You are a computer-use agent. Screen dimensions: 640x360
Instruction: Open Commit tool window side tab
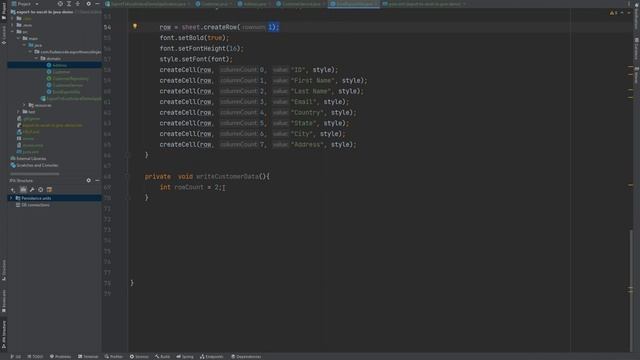[4, 35]
